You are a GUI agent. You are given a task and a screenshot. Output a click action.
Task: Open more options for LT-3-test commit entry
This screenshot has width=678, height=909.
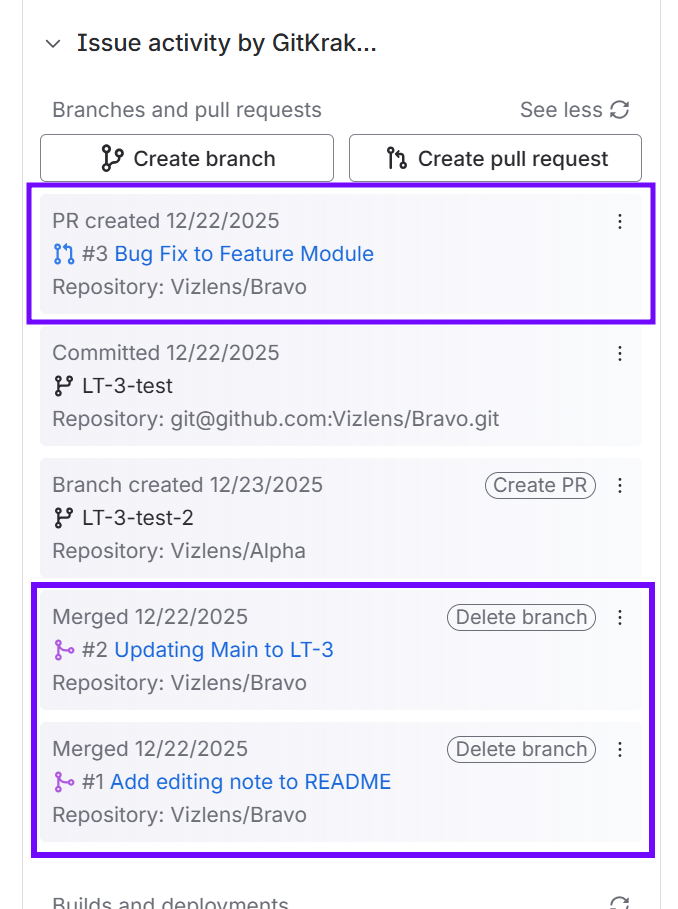620,353
